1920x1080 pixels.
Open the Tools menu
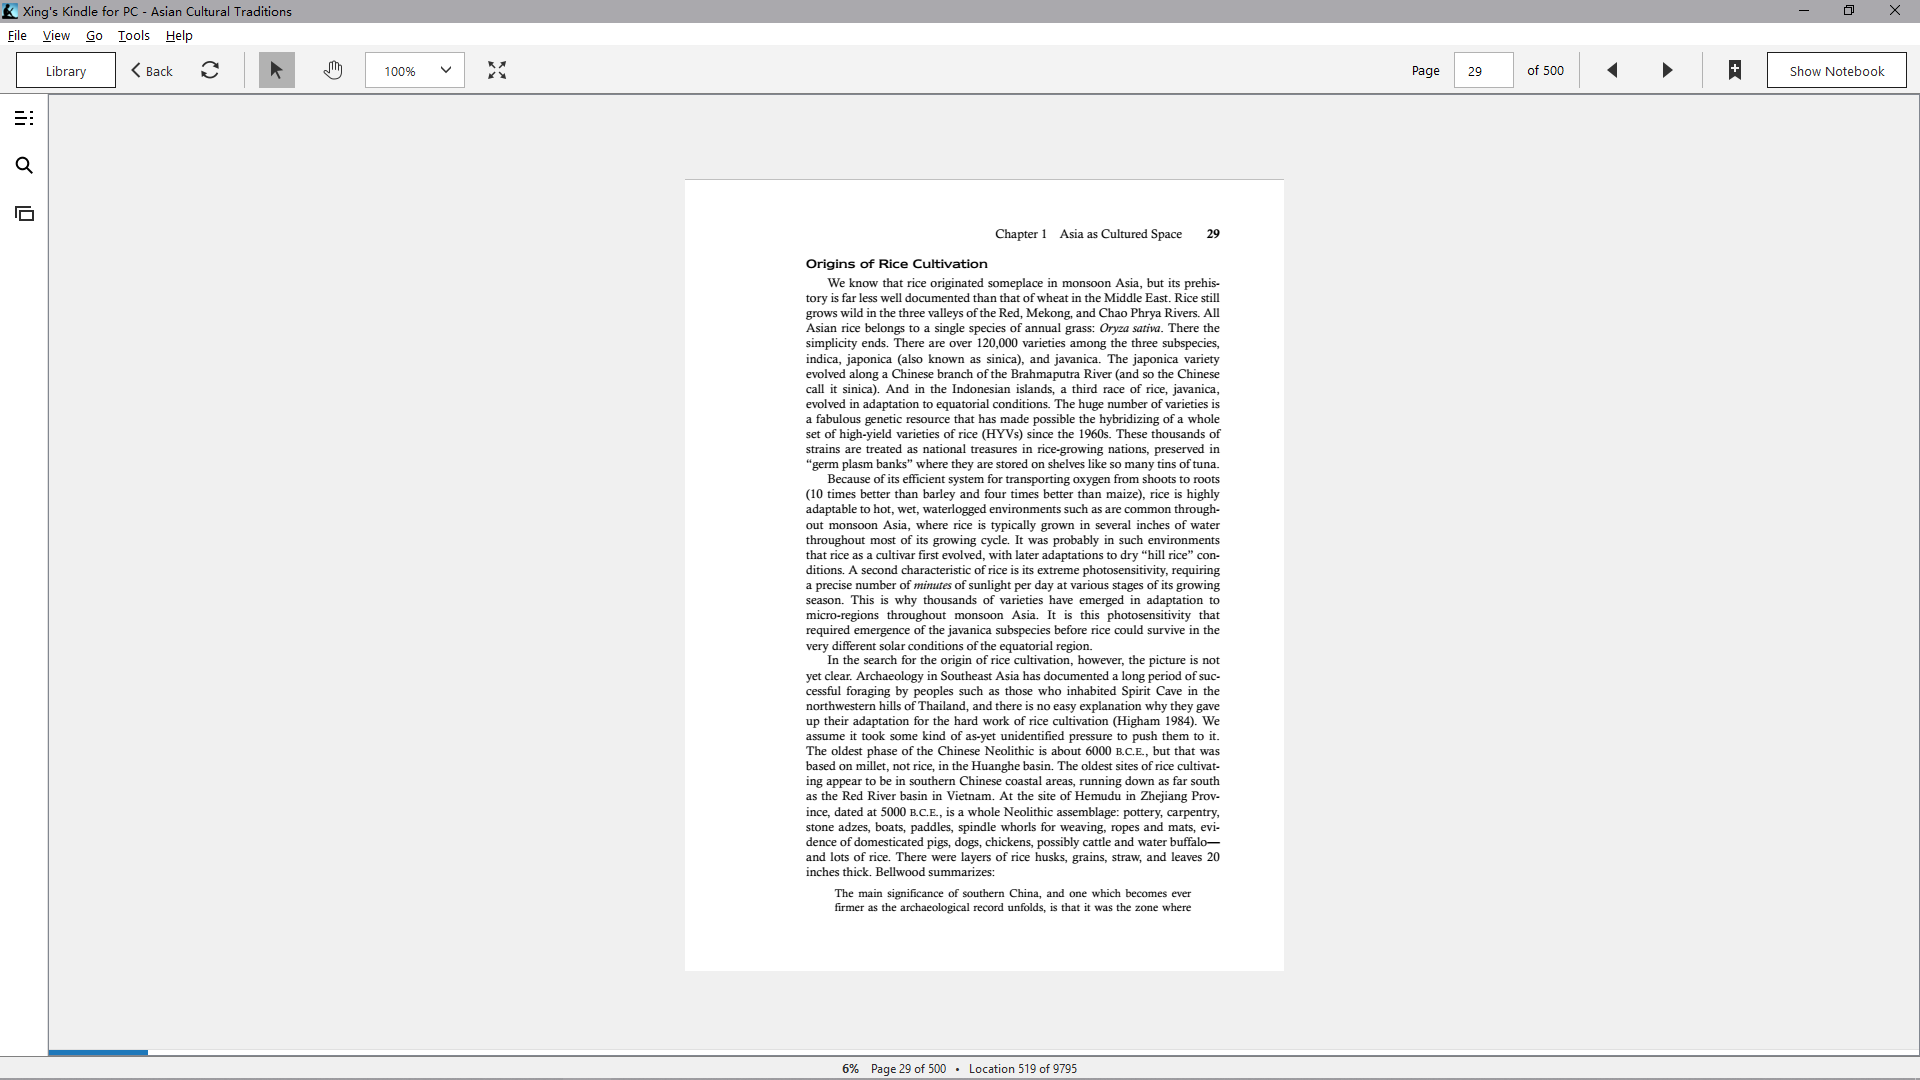[x=133, y=35]
